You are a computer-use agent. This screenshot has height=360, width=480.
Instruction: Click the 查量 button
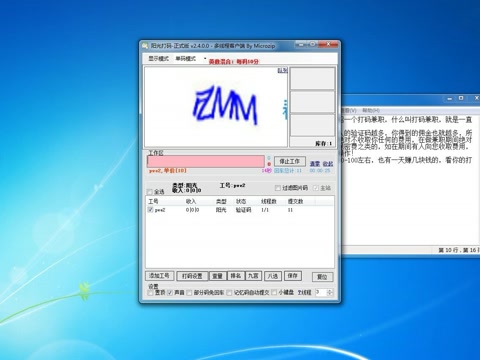point(217,276)
